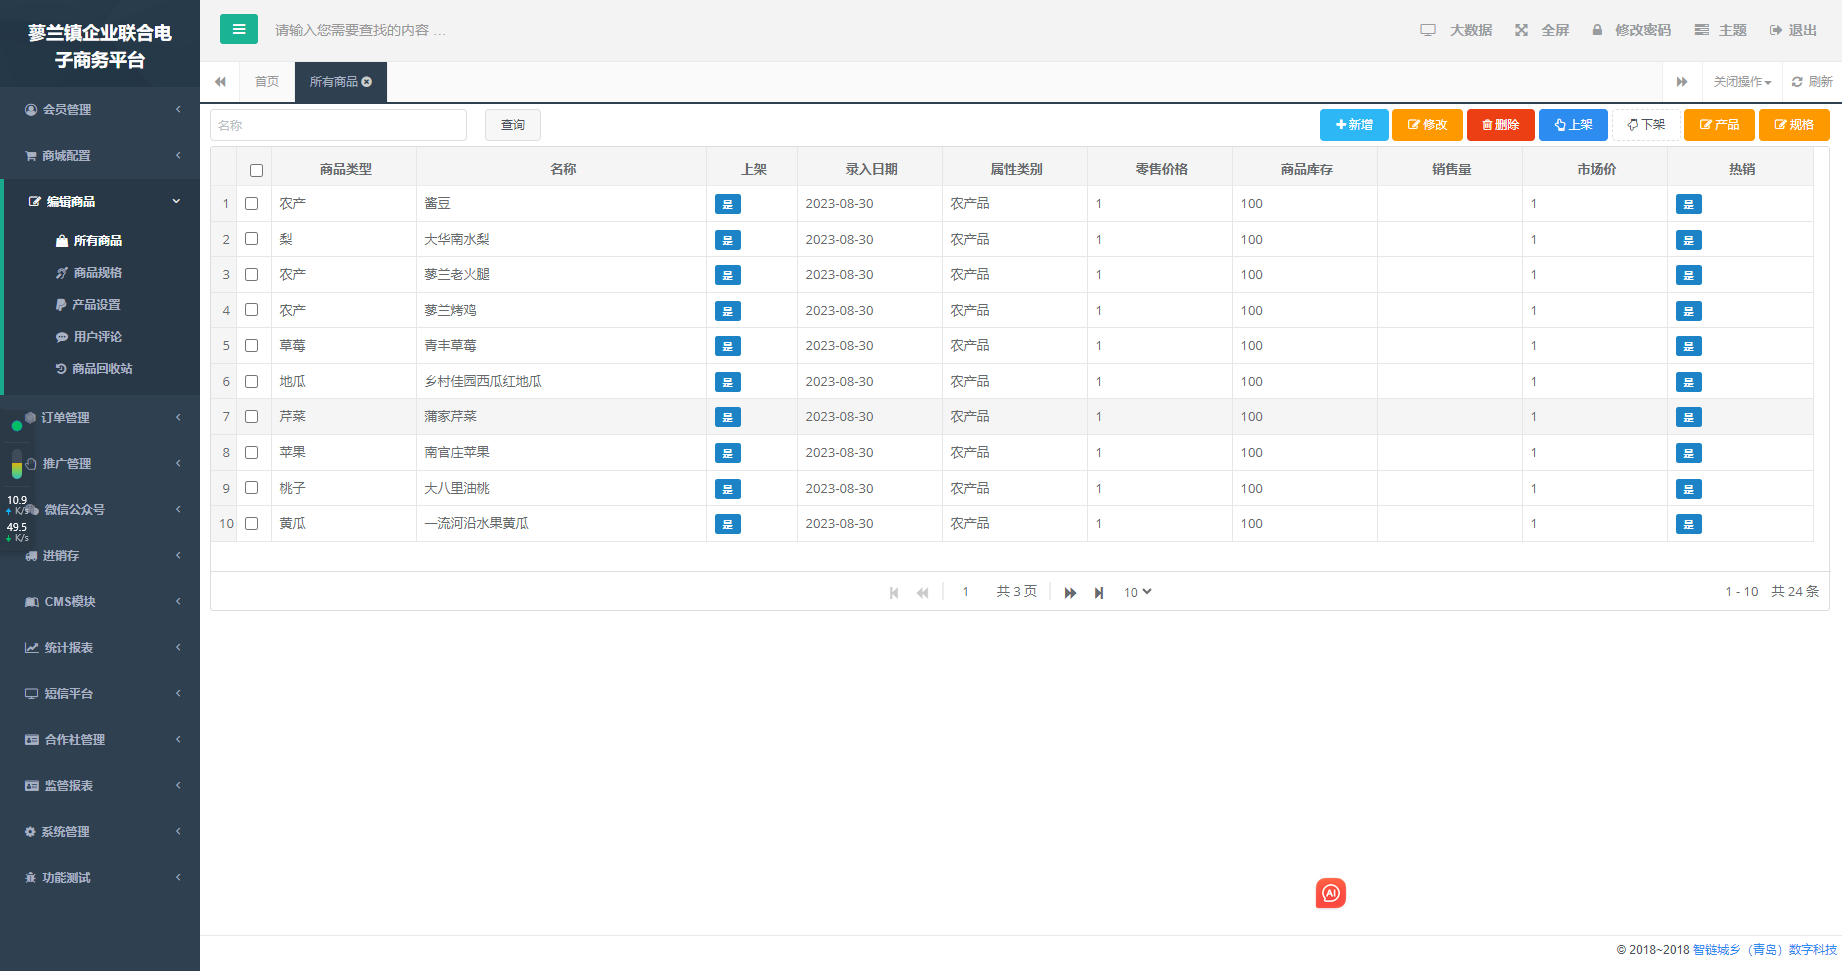The image size is (1842, 971).
Task: Check the row for 蓼兰烤鸡
Action: [252, 310]
